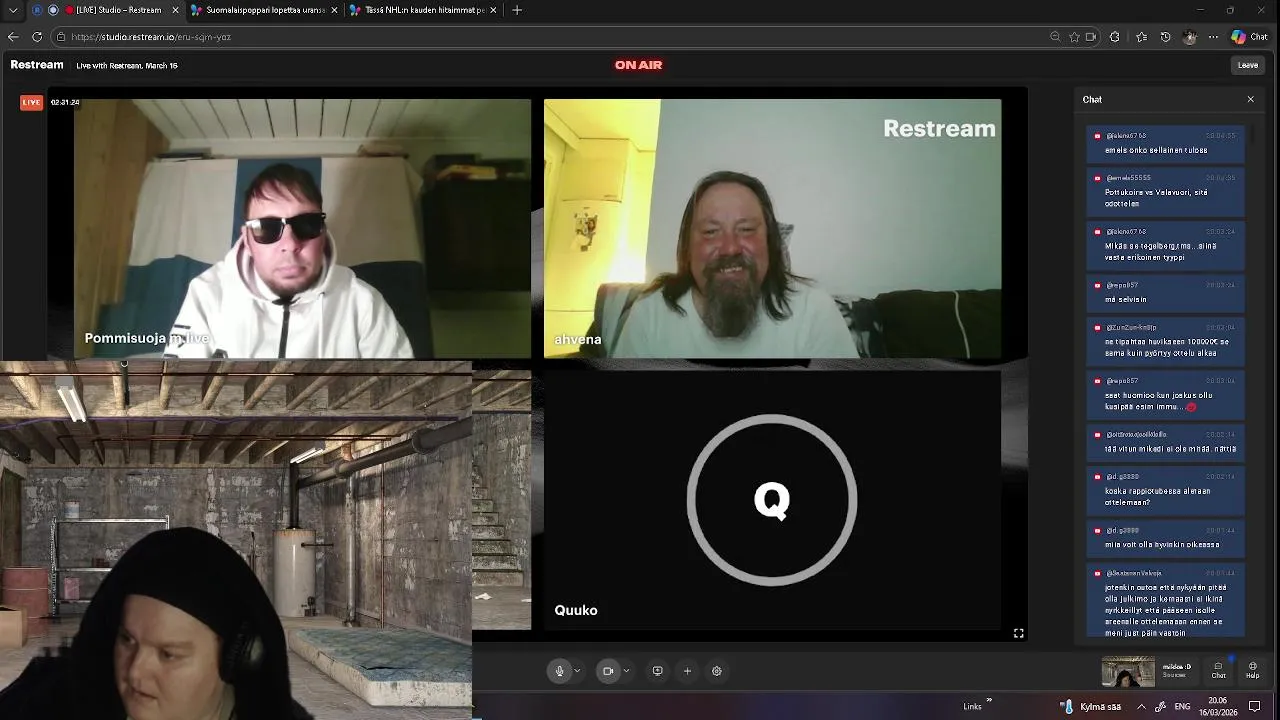Click the fullscreen expand icon
1280x720 pixels.
[x=1018, y=633]
